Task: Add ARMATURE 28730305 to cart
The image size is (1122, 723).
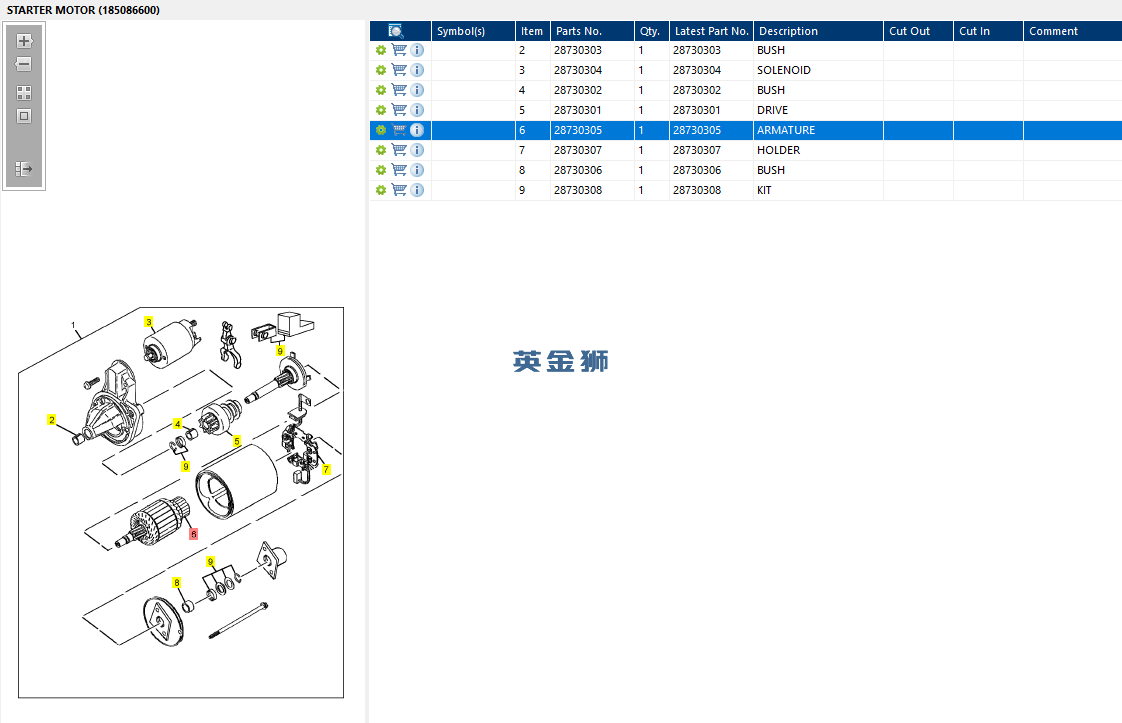Action: (399, 130)
